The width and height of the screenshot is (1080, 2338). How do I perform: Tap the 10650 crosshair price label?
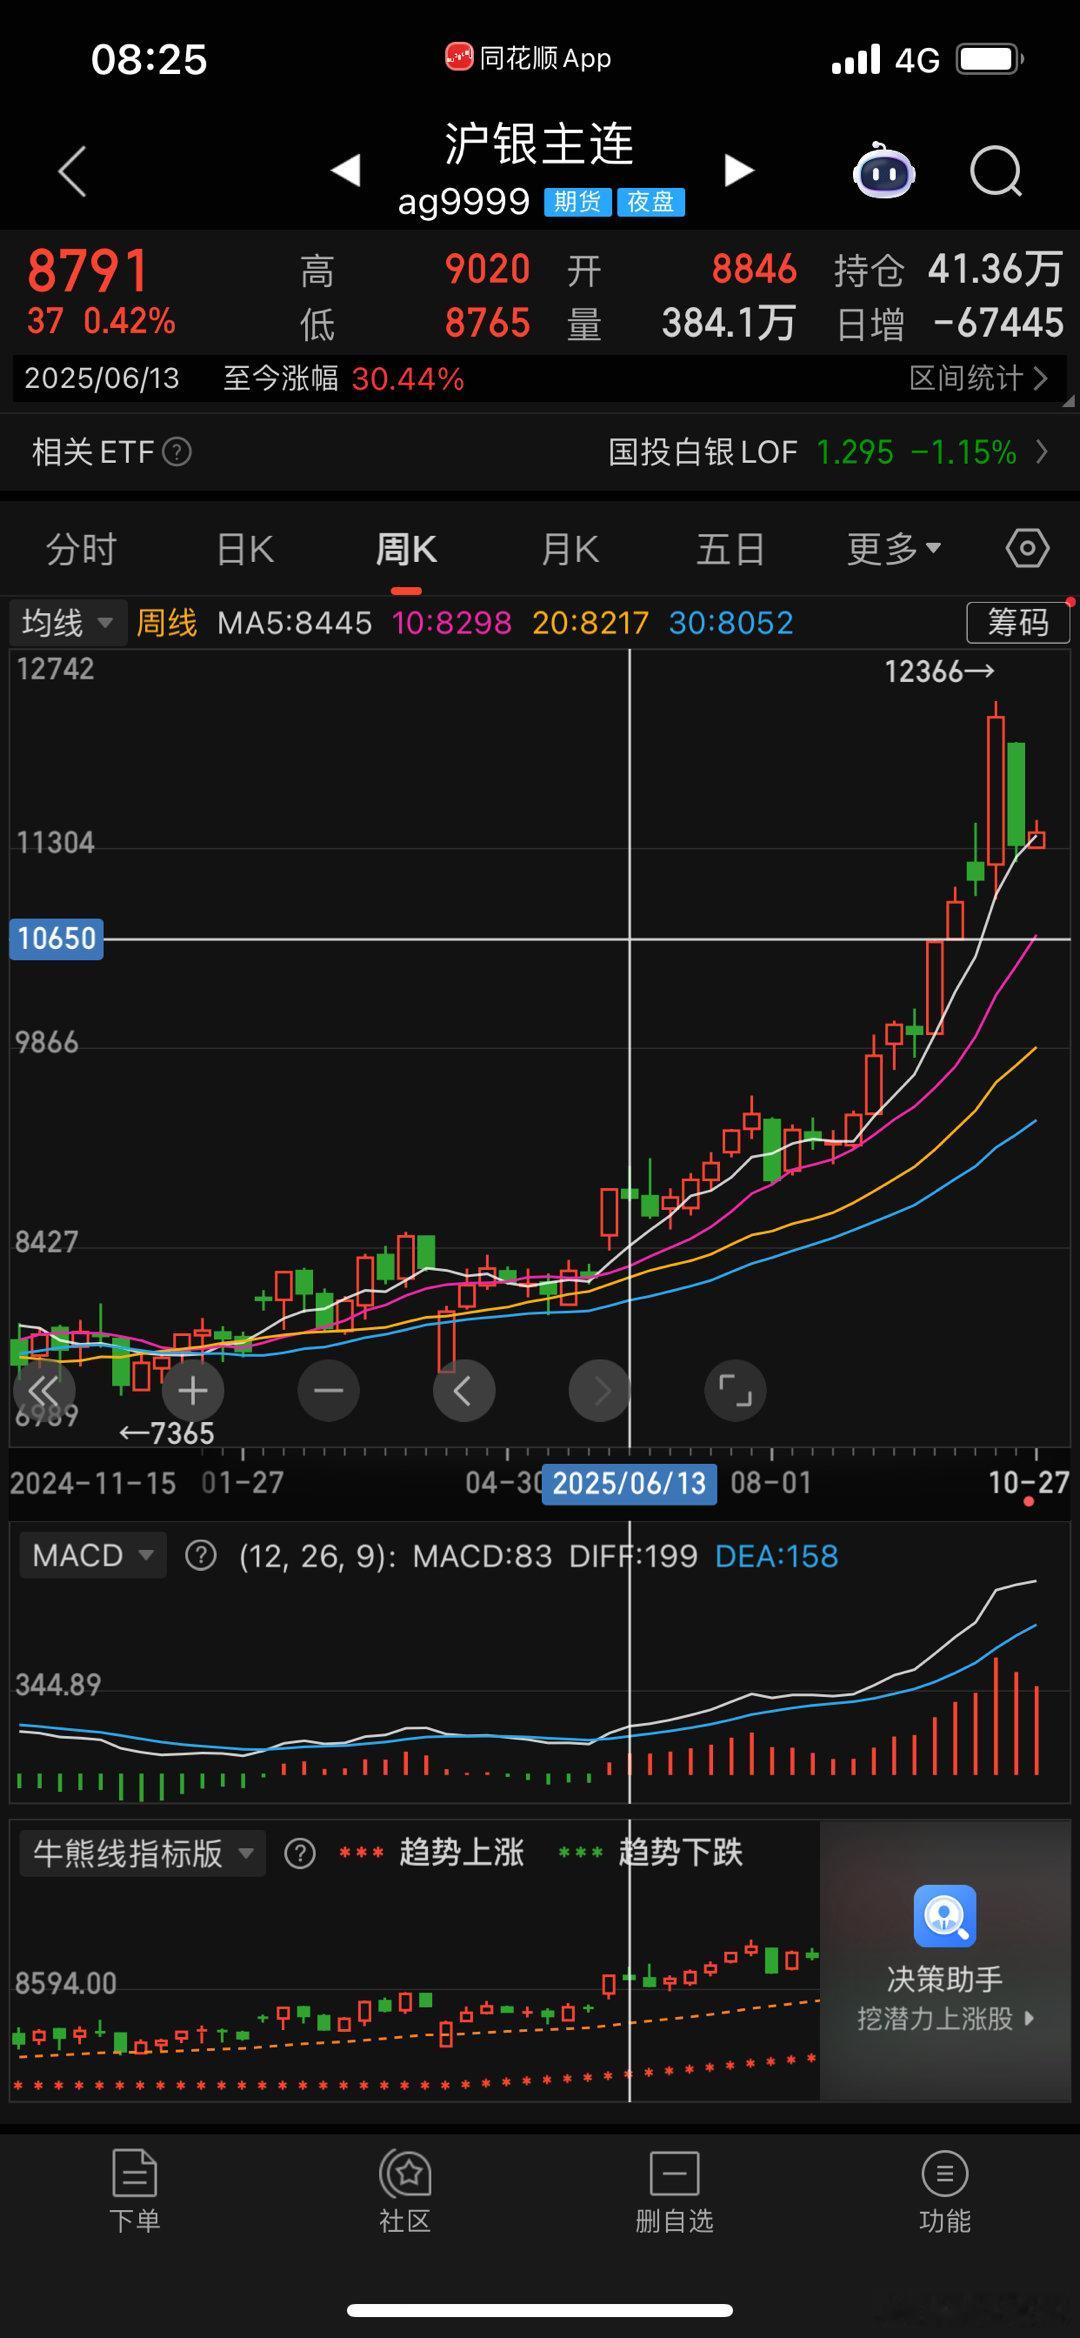pos(56,938)
